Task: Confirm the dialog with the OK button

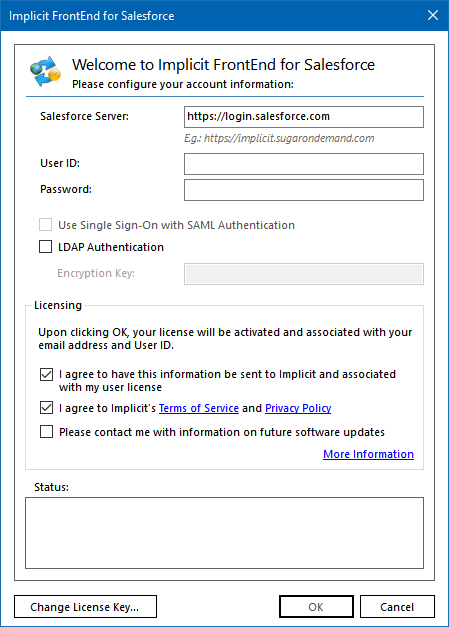Action: point(316,607)
